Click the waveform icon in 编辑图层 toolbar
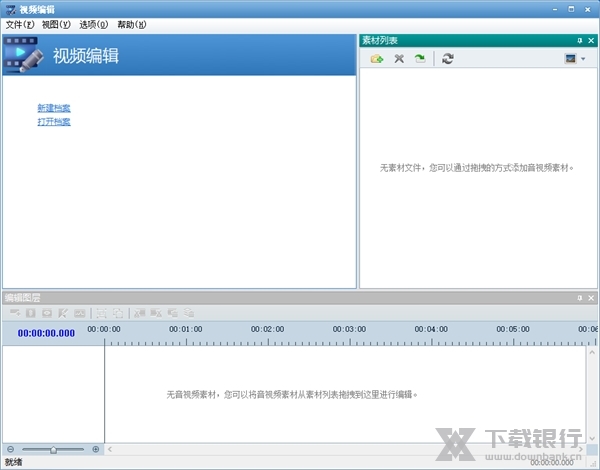The width and height of the screenshot is (600, 470). 80,313
